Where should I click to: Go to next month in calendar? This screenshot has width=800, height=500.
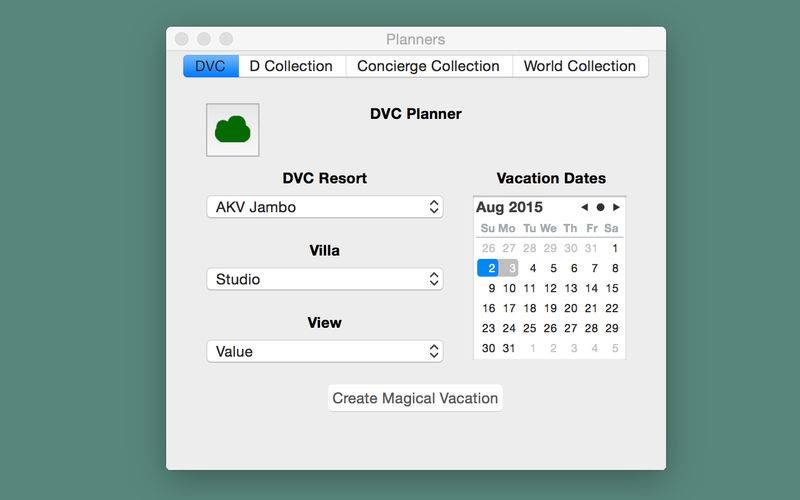(x=616, y=207)
